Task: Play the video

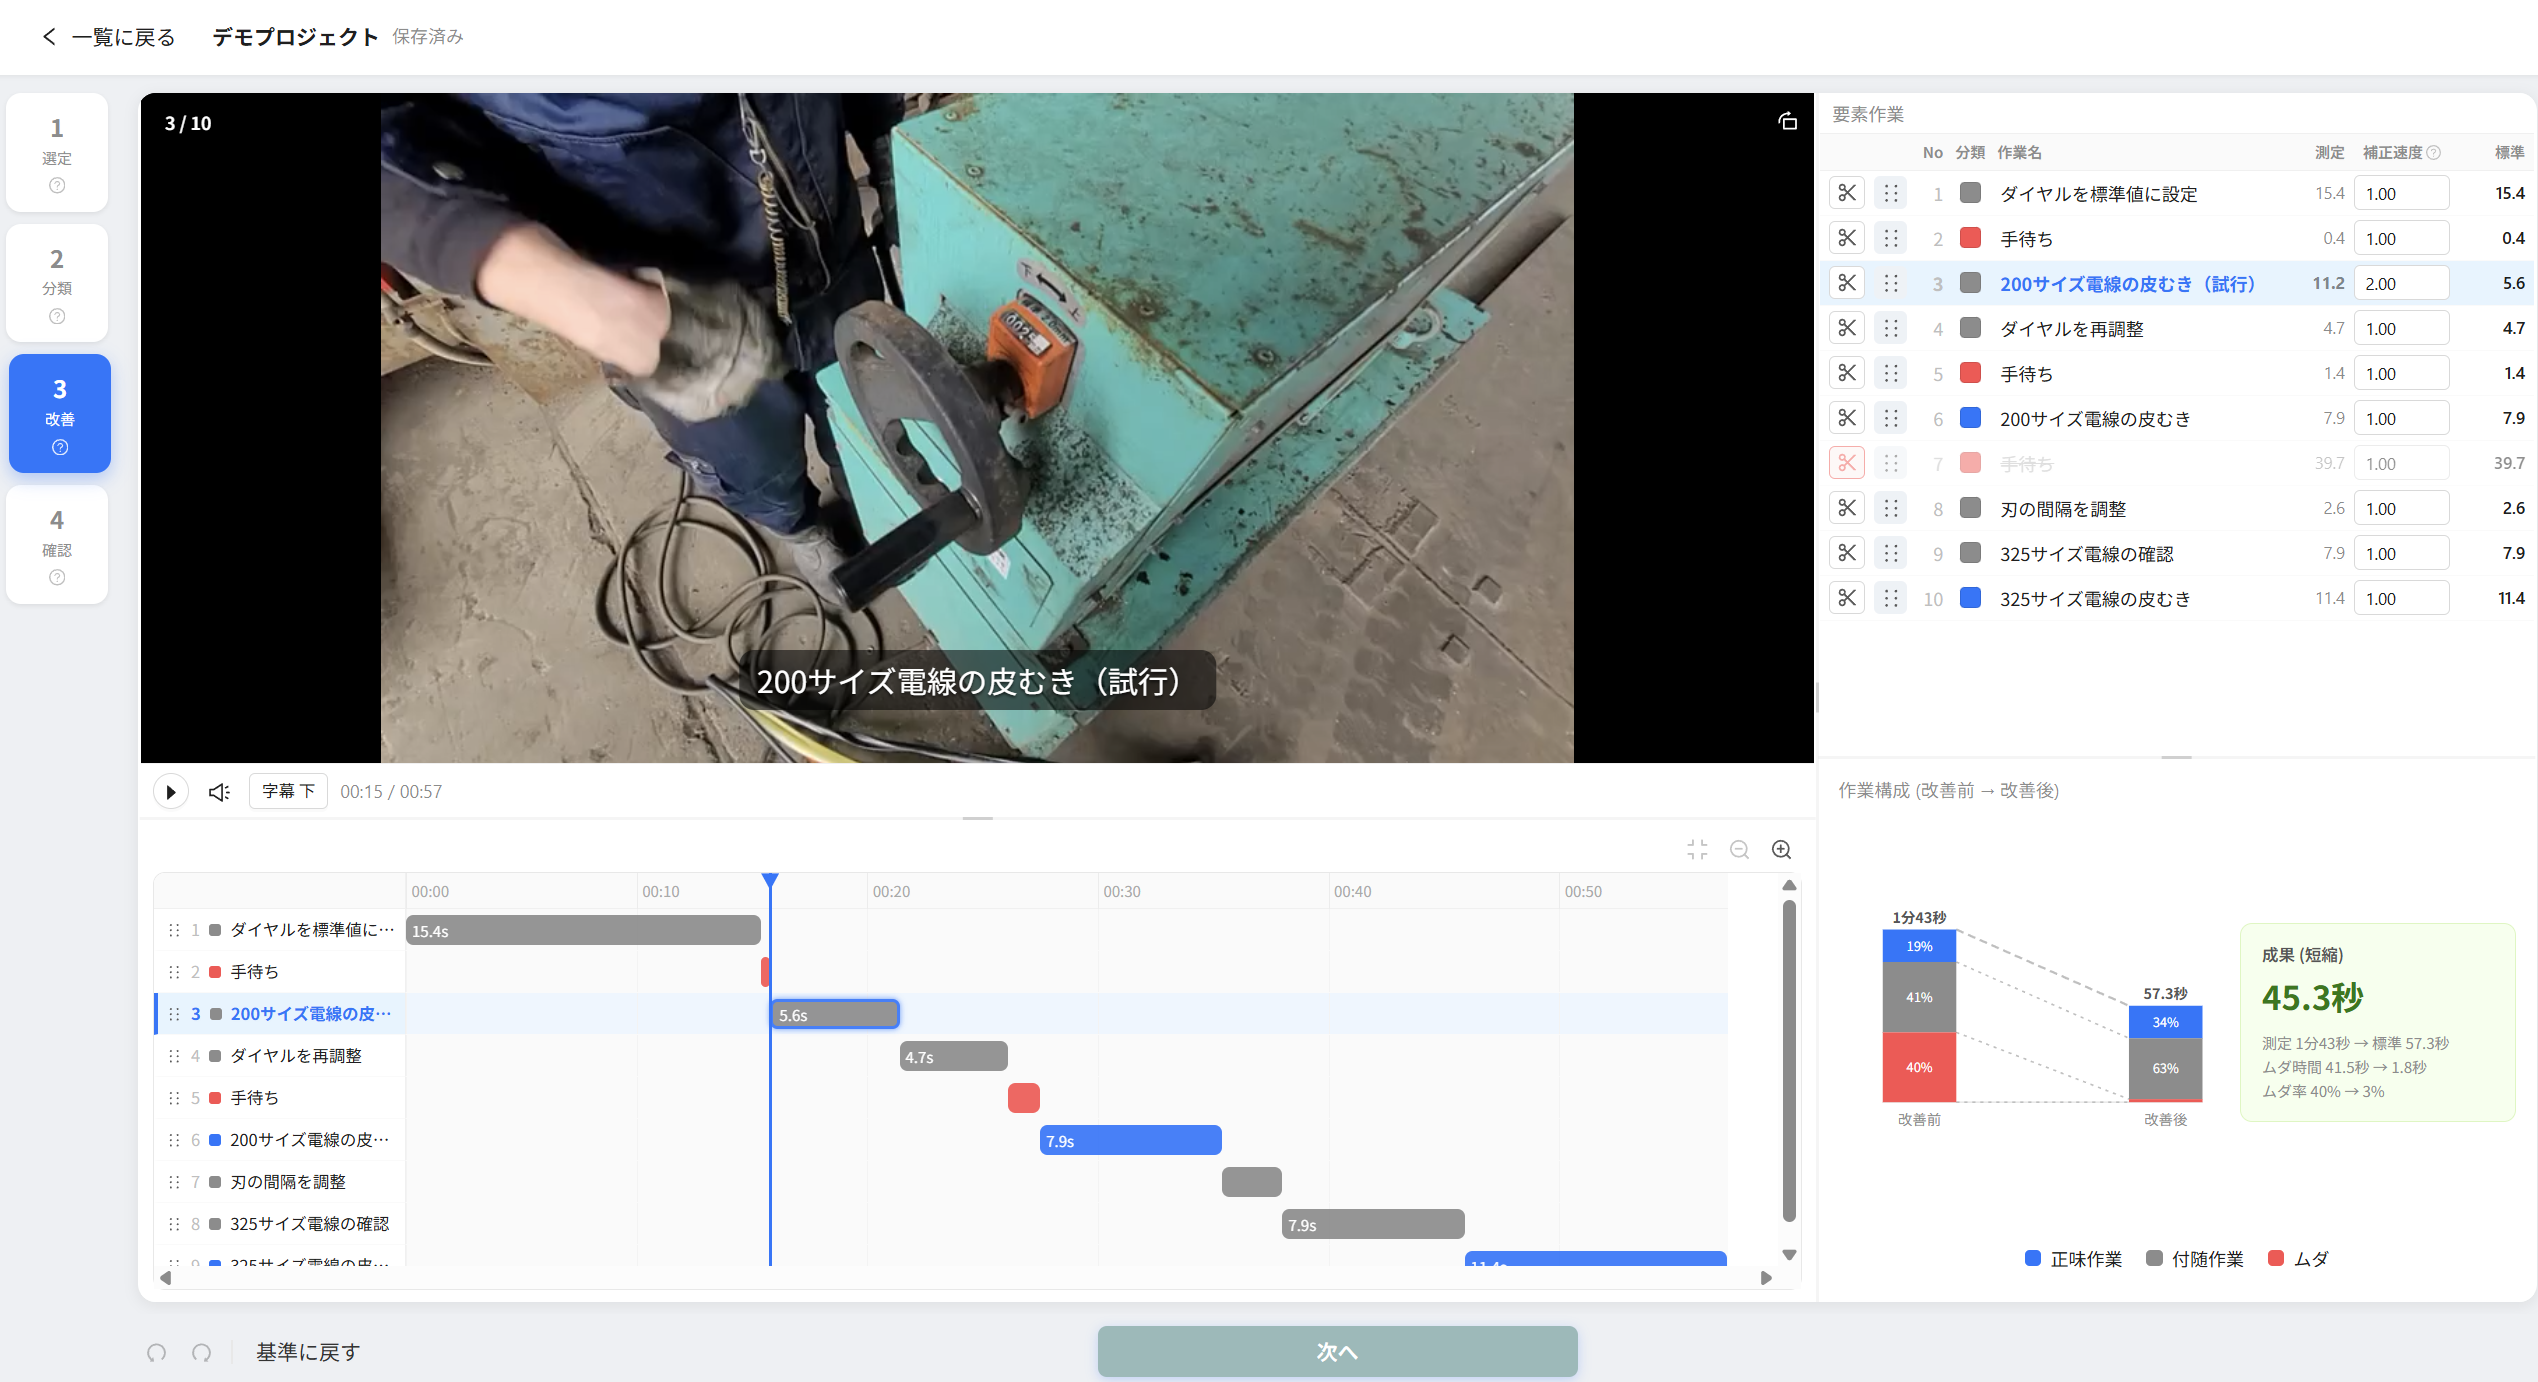Action: click(x=171, y=792)
